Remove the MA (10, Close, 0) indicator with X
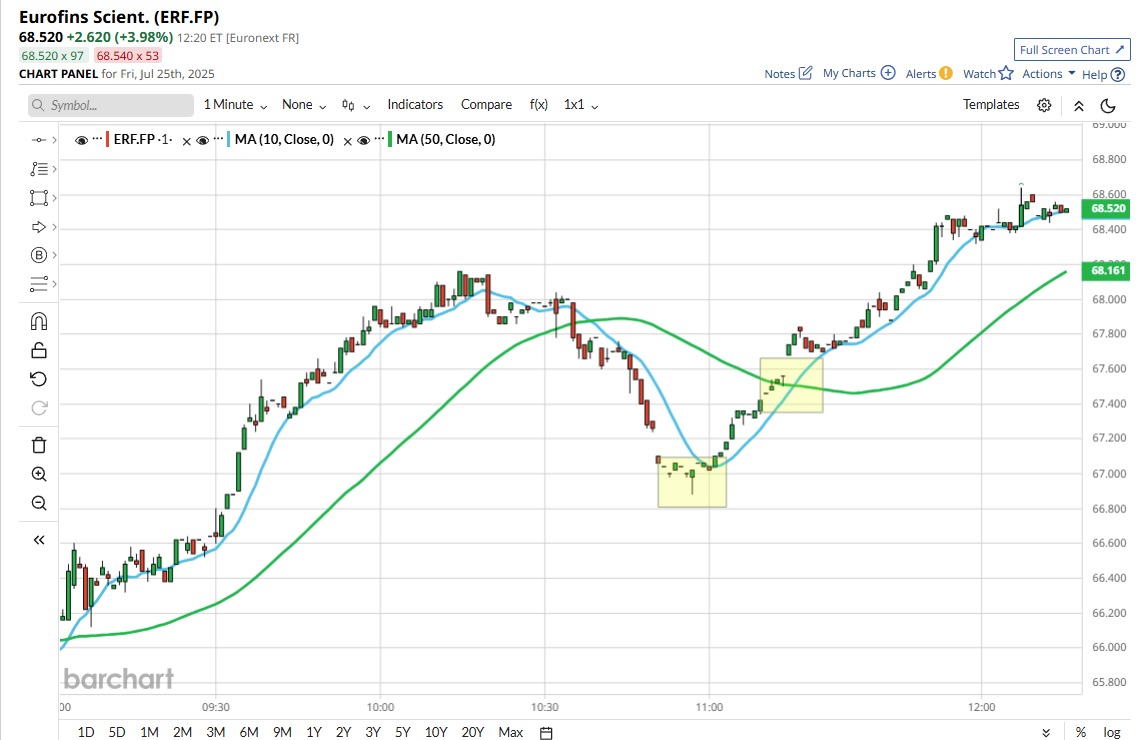This screenshot has height=740, width=1139. coord(347,141)
